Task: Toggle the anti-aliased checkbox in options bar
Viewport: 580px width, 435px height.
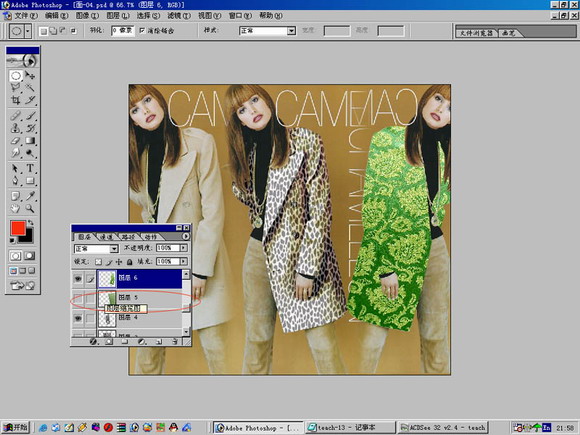Action: click(x=142, y=30)
